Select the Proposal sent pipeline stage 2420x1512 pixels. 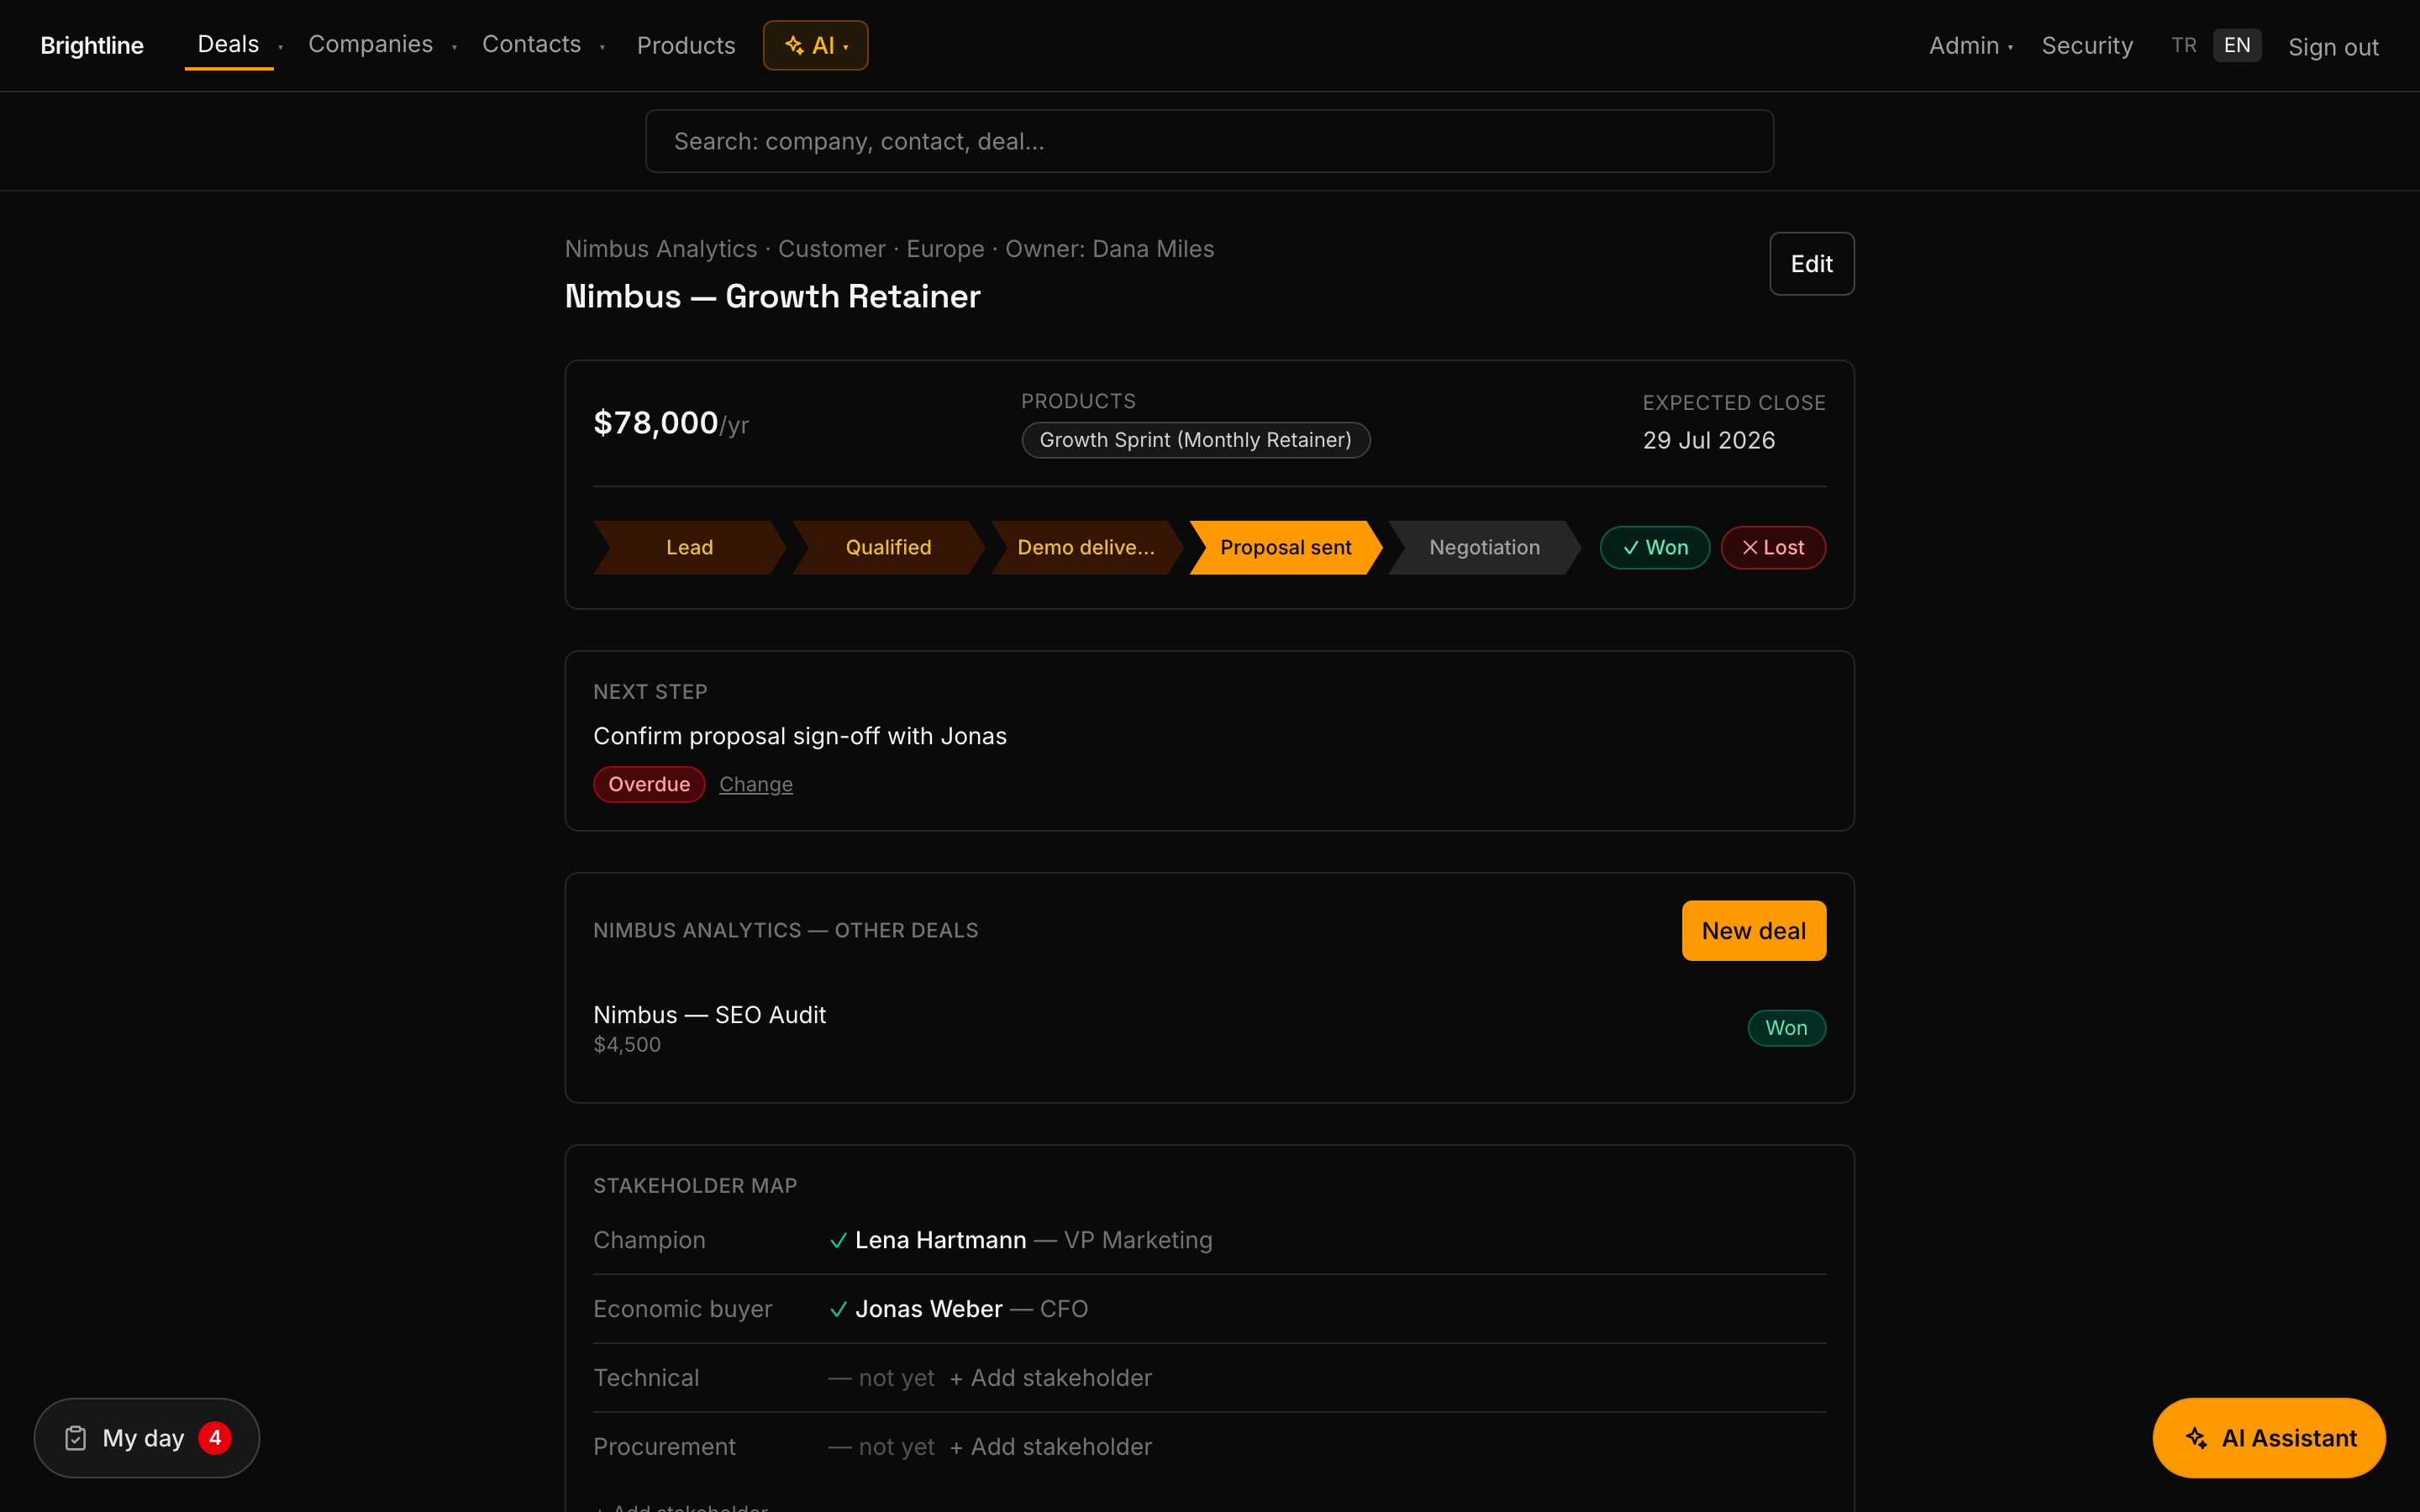point(1285,547)
